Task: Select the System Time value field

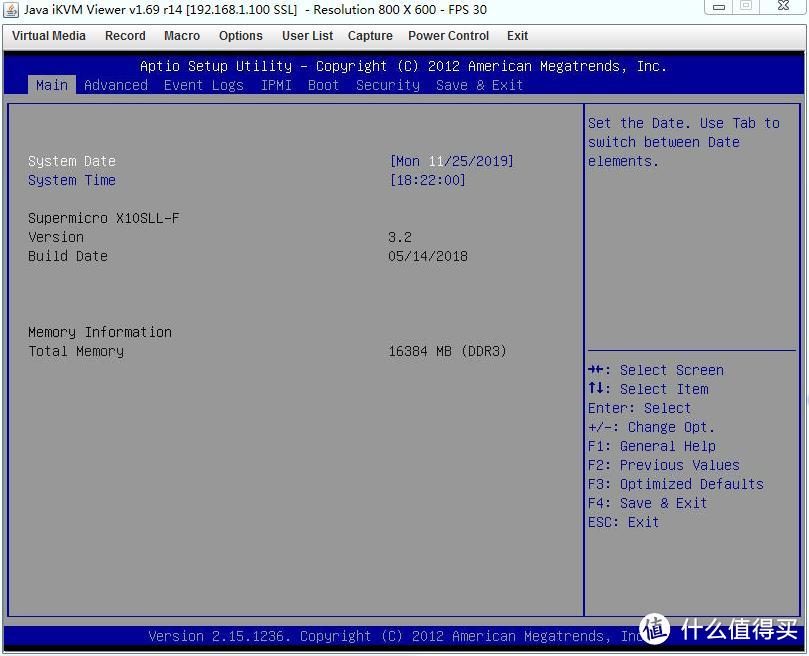Action: tap(427, 180)
